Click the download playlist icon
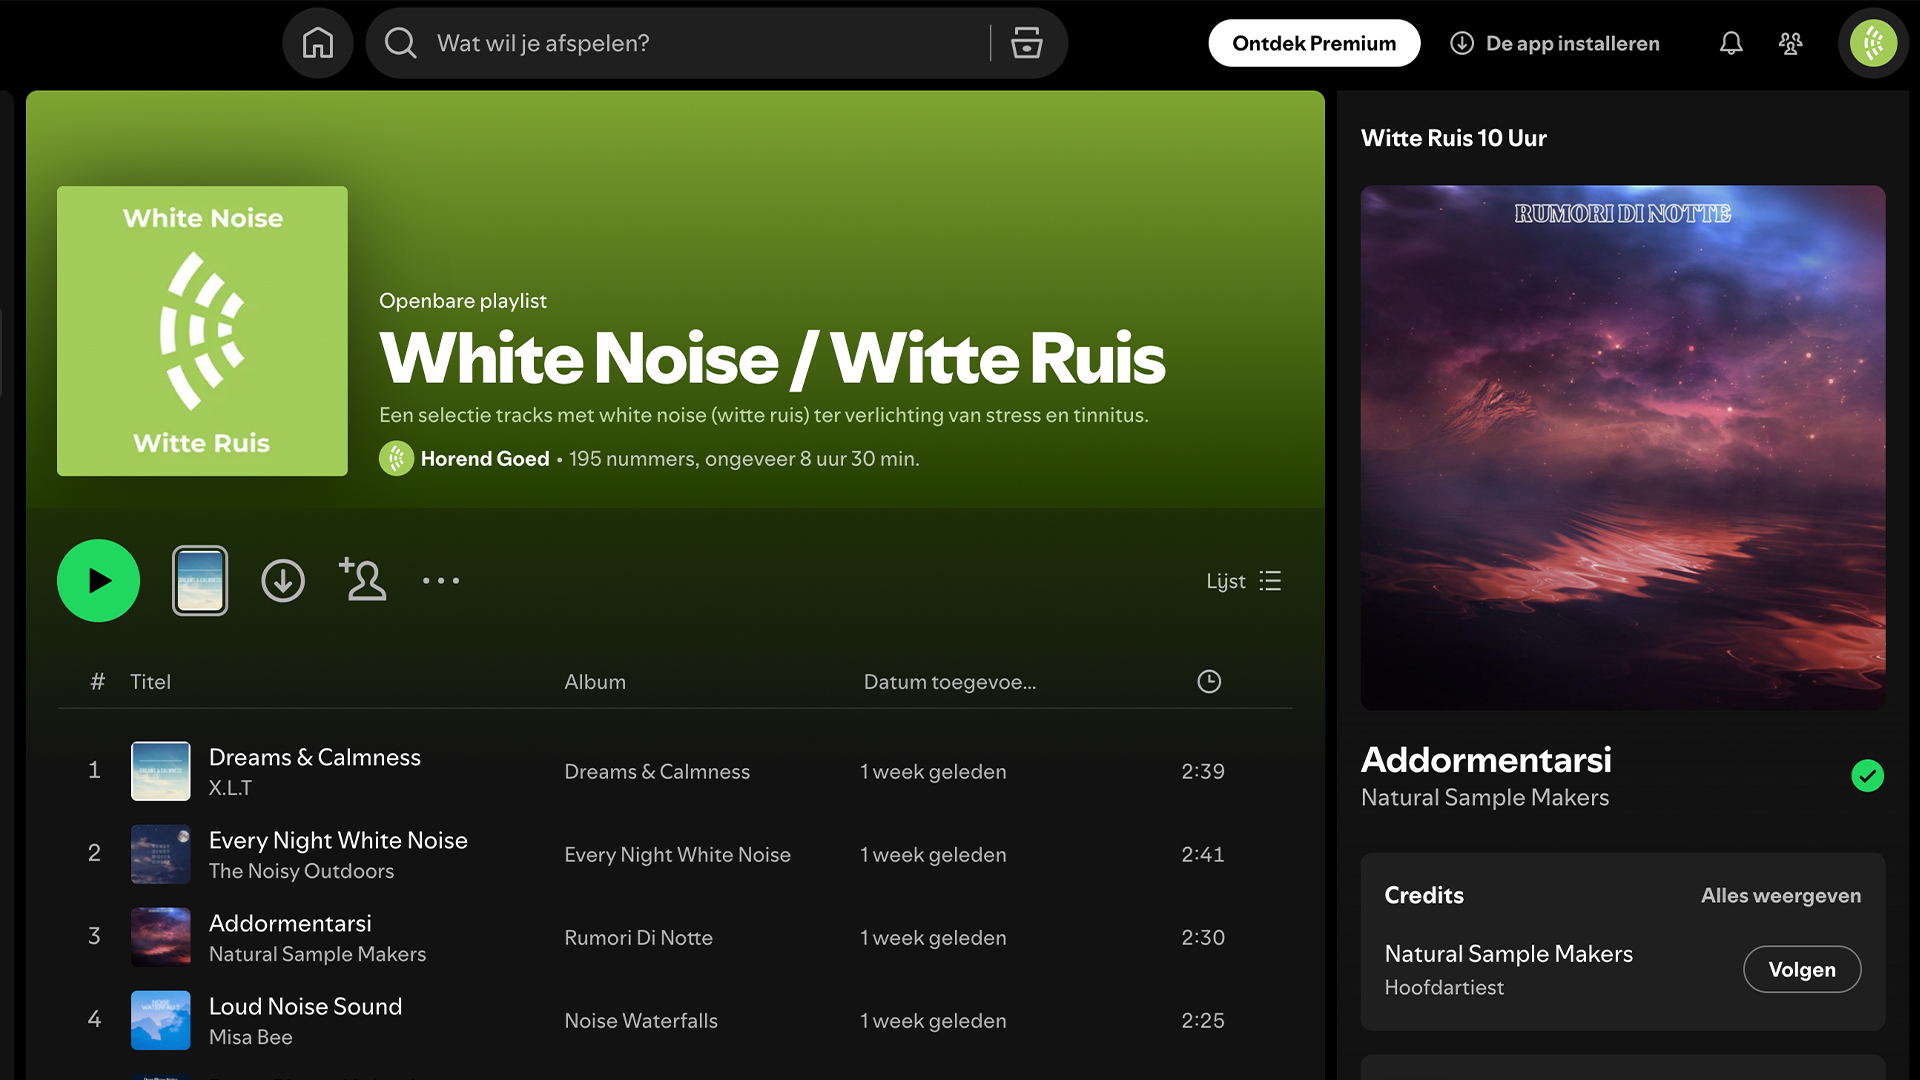This screenshot has height=1080, width=1920. click(283, 580)
